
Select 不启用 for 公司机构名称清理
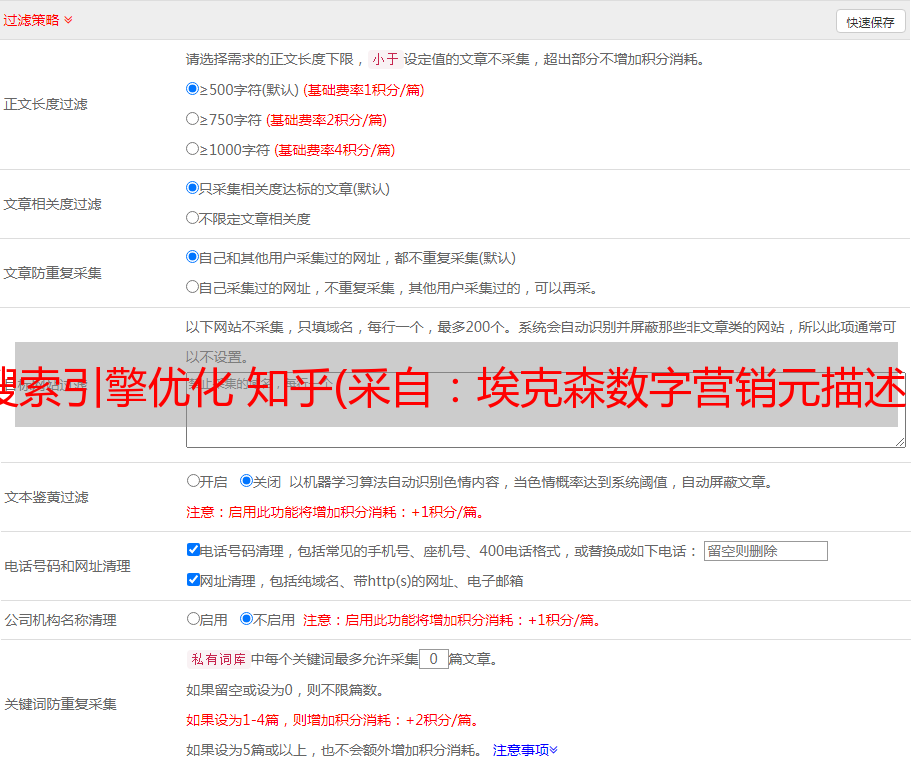pyautogui.click(x=246, y=619)
